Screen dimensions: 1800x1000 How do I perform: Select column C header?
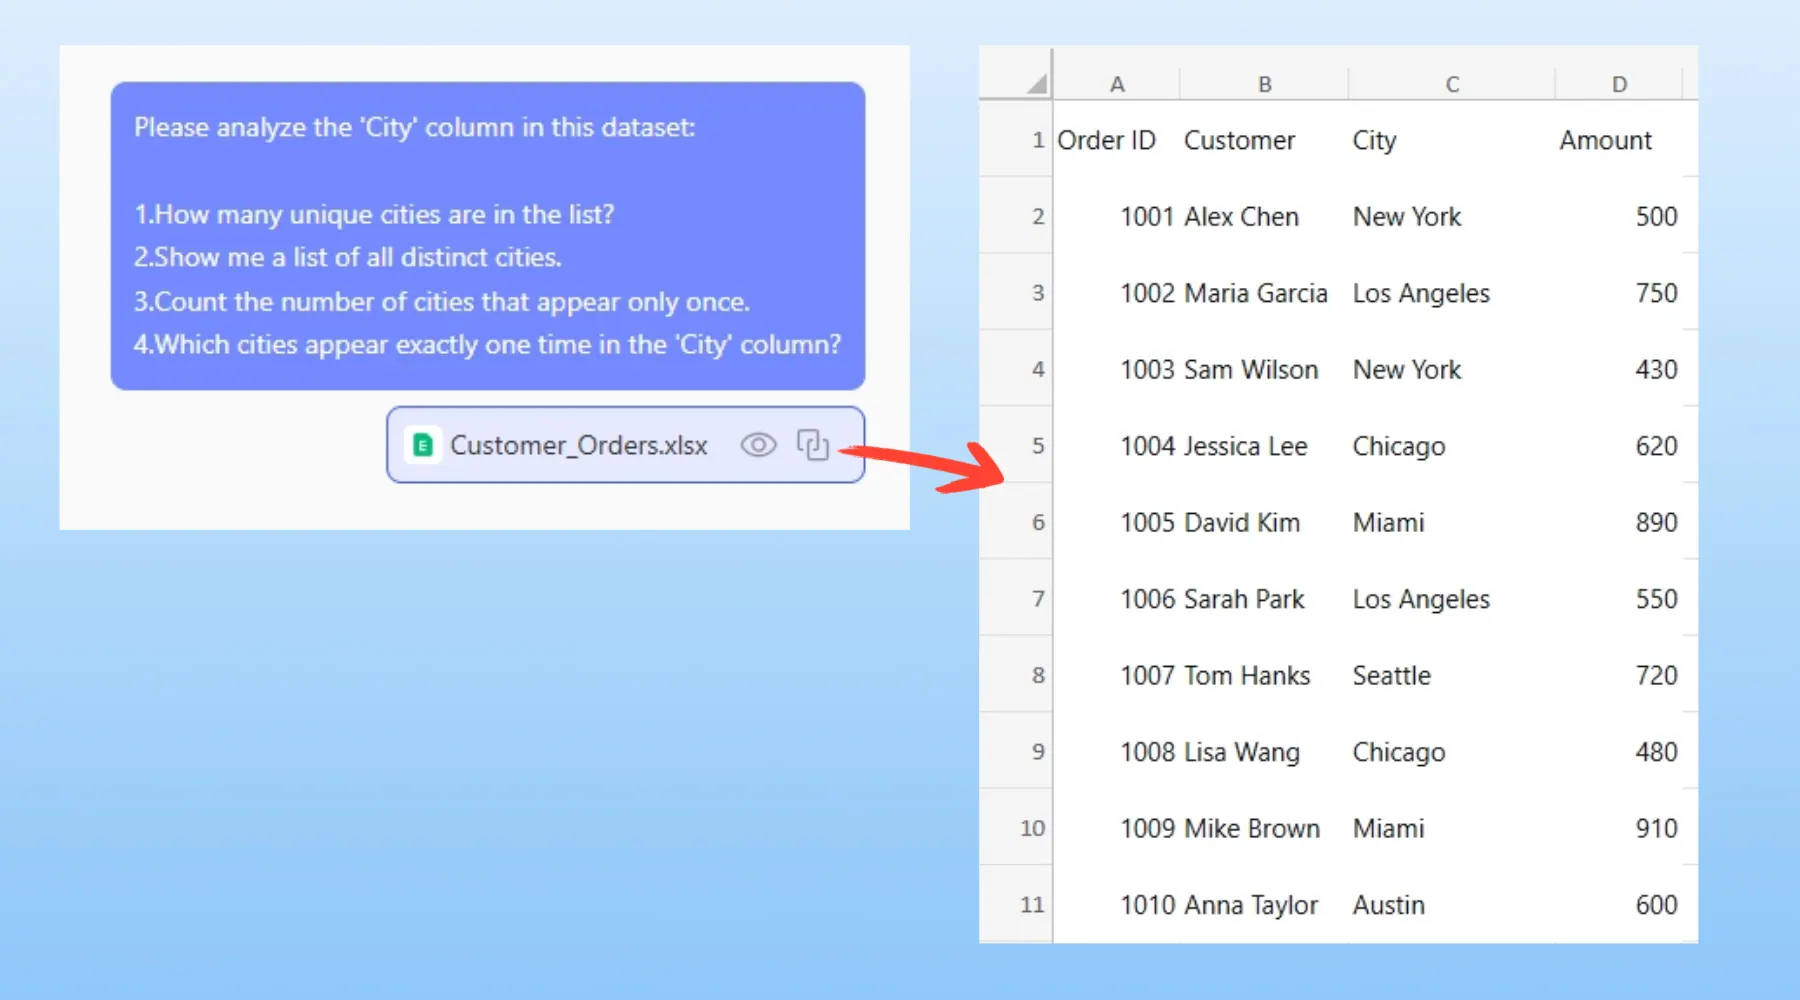pos(1451,85)
